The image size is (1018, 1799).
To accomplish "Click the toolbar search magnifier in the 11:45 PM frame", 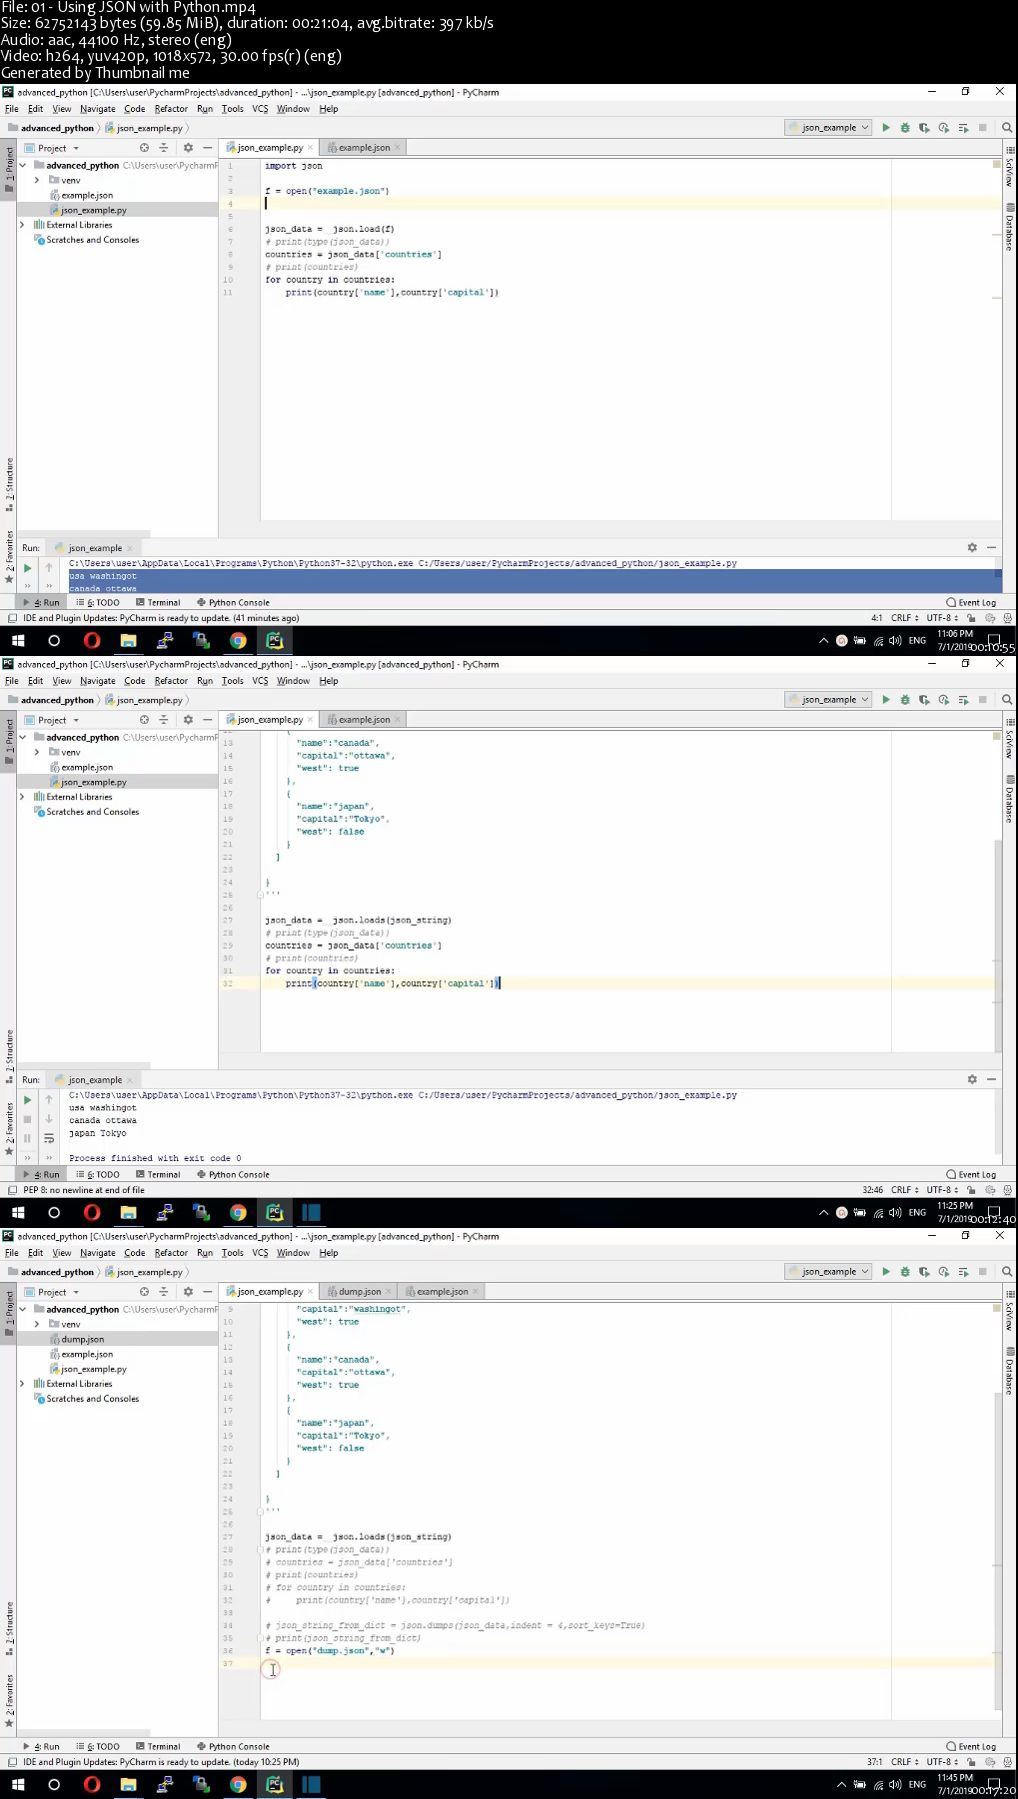I will point(1007,1272).
